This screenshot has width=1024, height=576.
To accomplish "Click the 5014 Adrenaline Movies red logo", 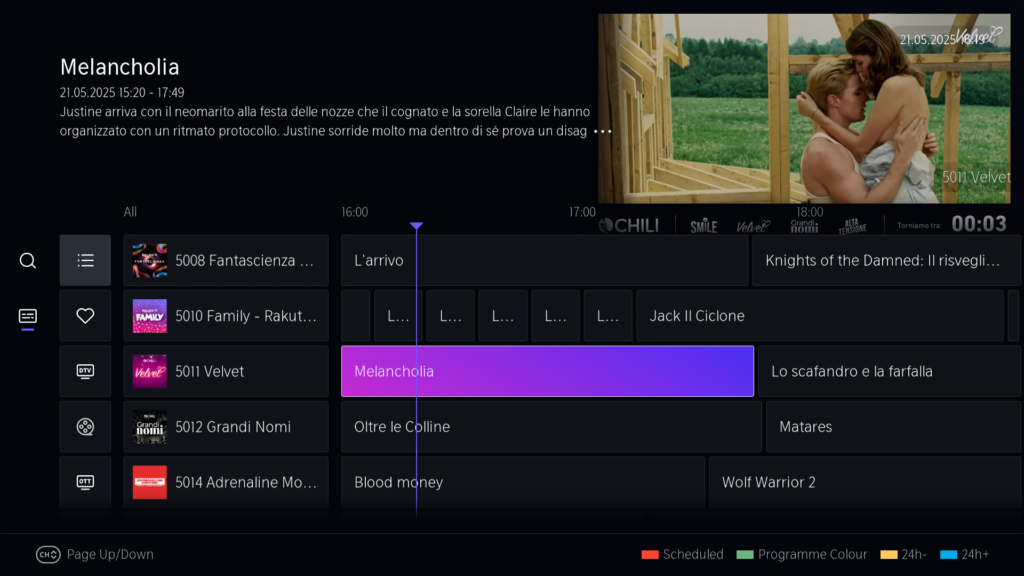I will tap(150, 482).
